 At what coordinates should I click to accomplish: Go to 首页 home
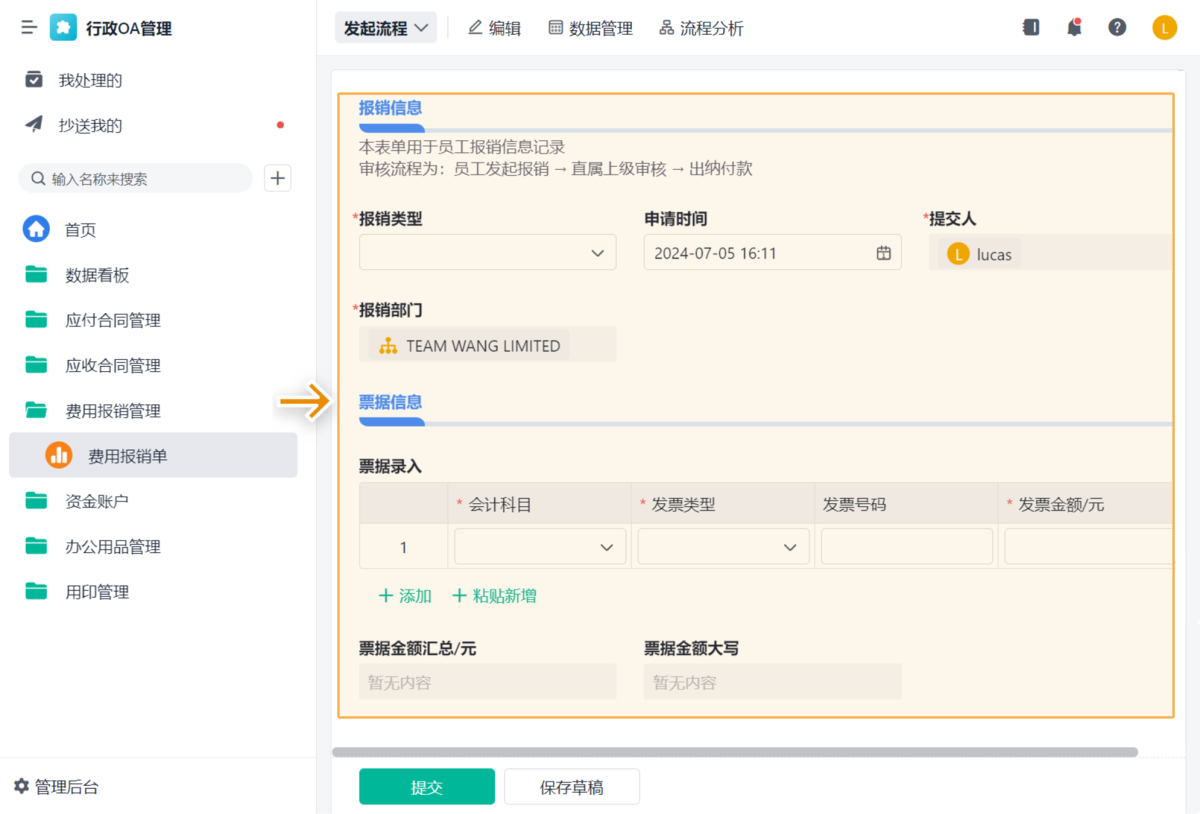[x=80, y=230]
